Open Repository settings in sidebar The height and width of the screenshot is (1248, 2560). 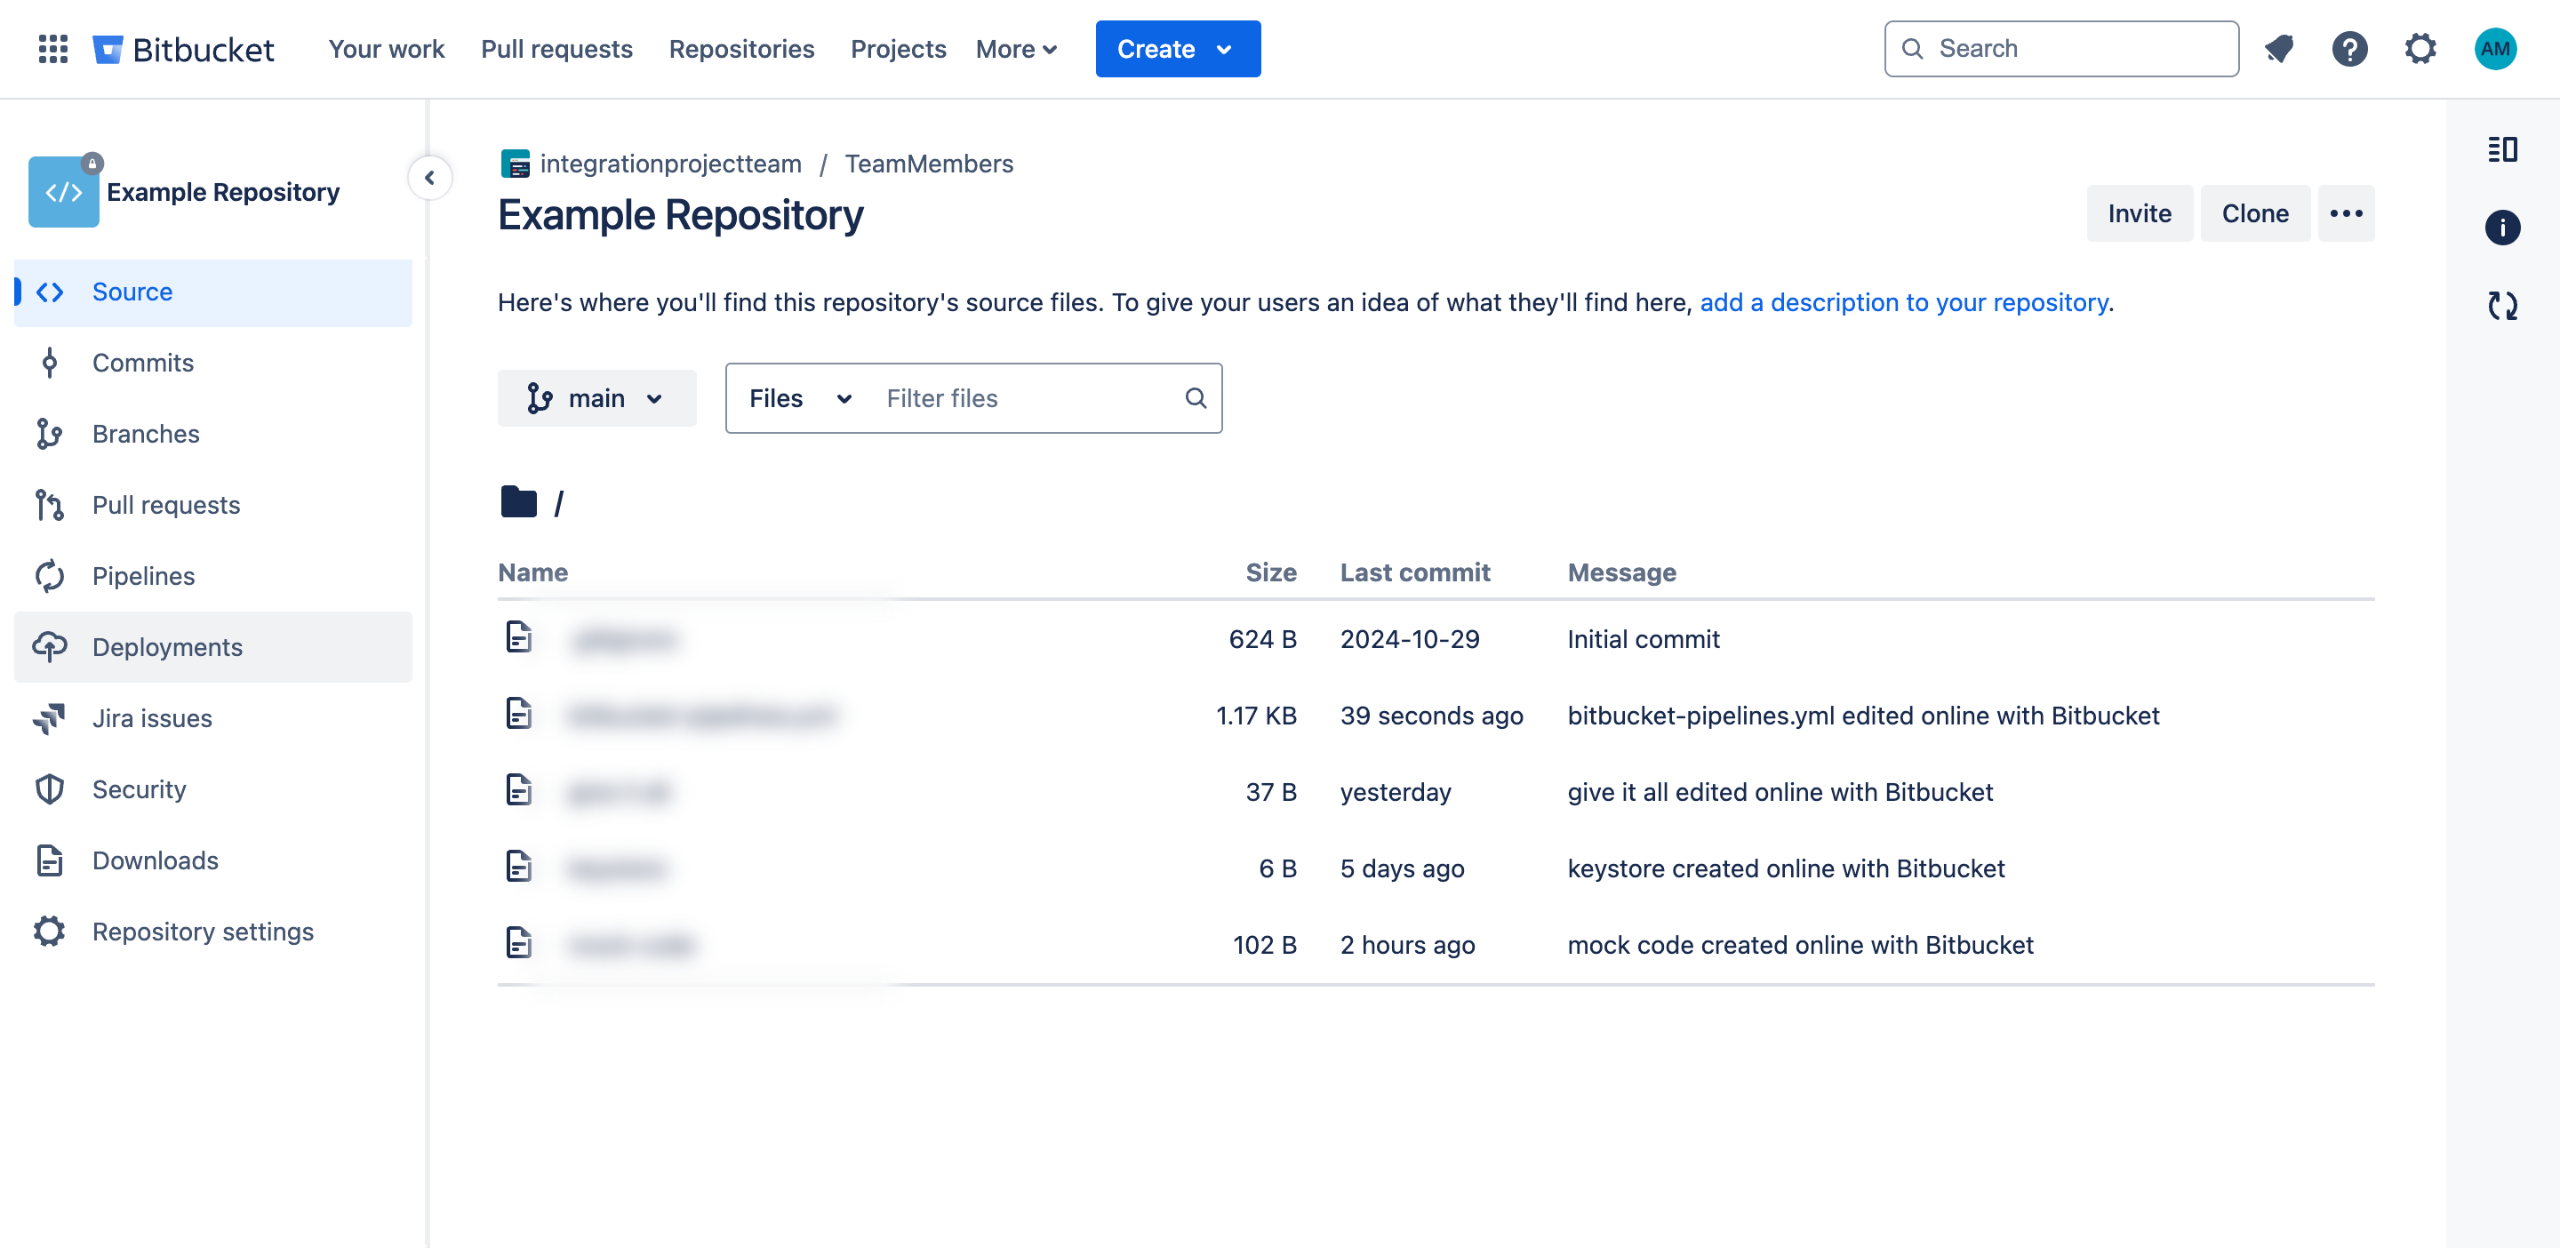tap(202, 932)
